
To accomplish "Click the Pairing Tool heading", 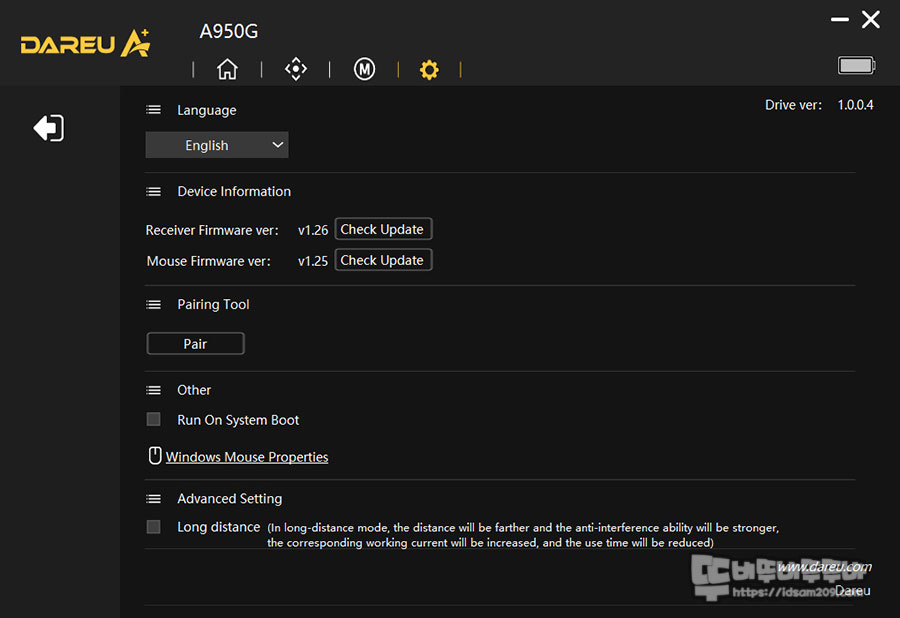I will click(x=213, y=305).
